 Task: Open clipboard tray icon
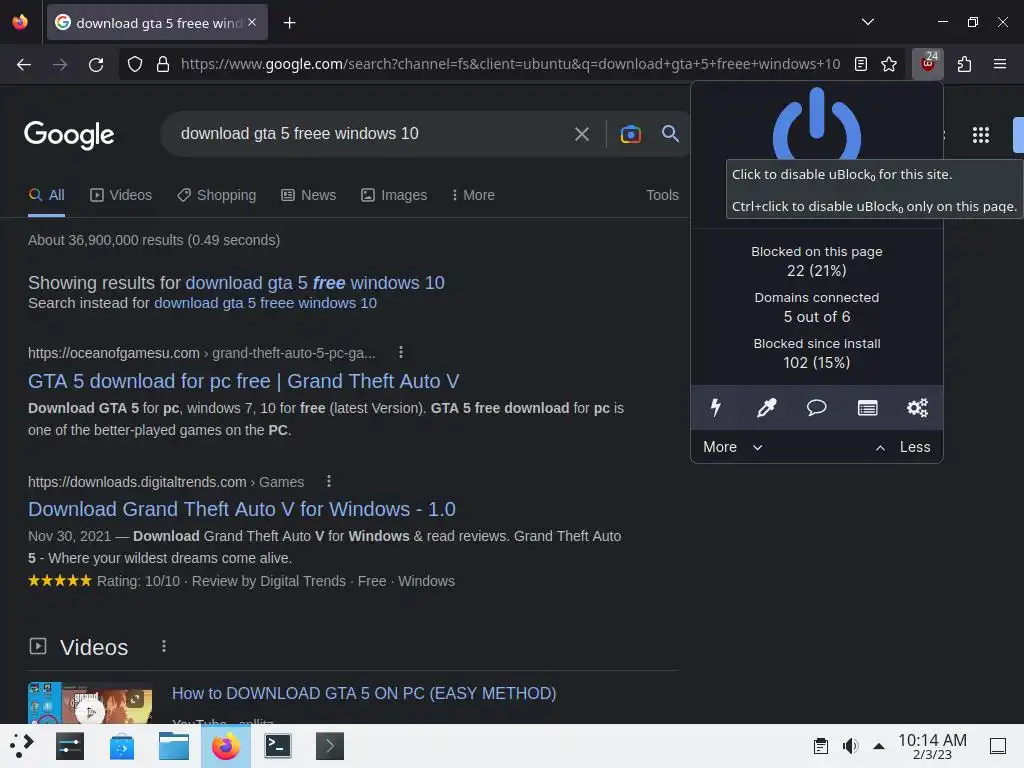tap(821, 746)
